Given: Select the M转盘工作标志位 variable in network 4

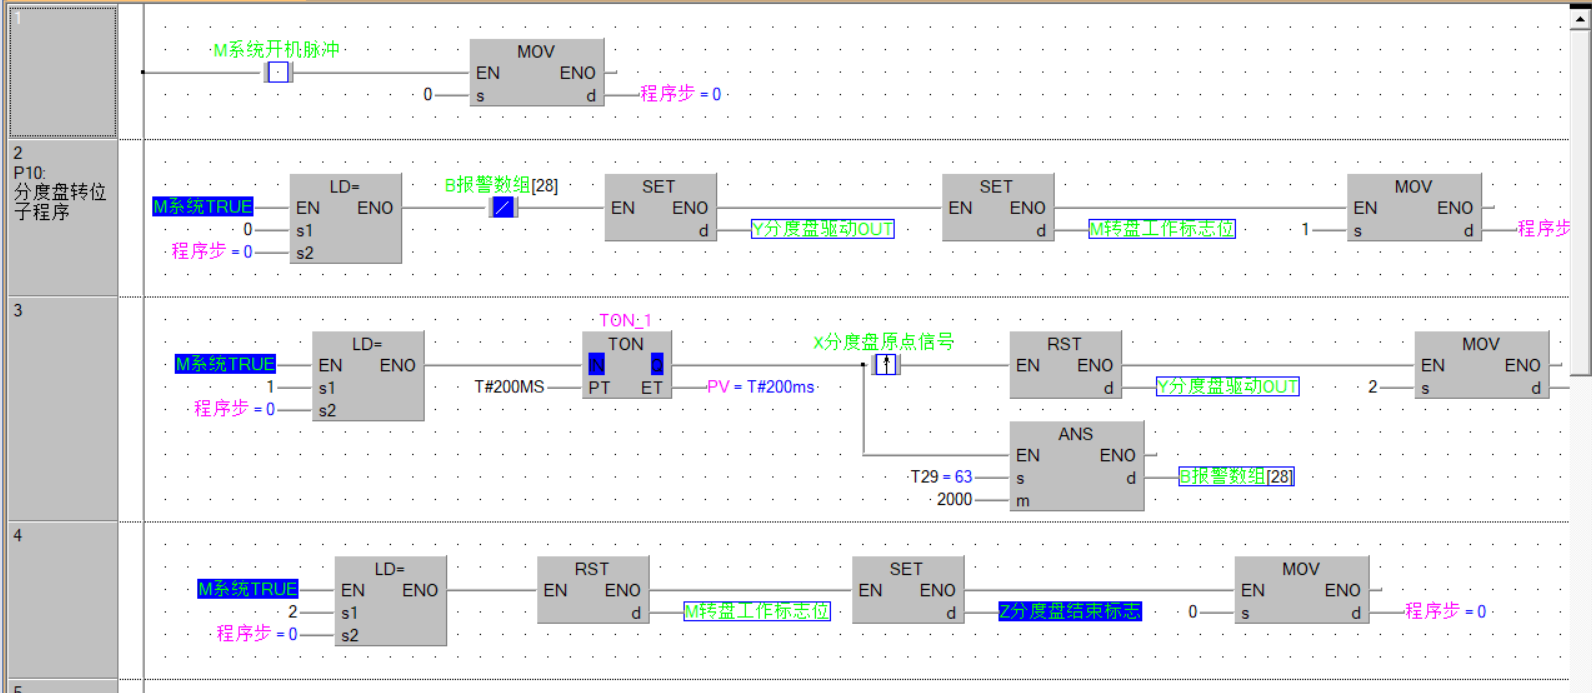Looking at the screenshot, I should tap(756, 611).
